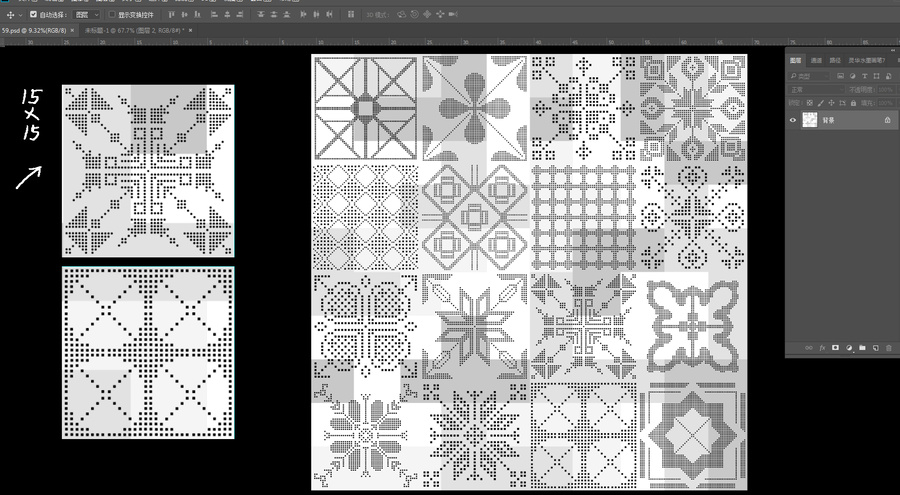Screen dimensions: 900x495
Task: Create a new group folder icon
Action: [x=862, y=347]
